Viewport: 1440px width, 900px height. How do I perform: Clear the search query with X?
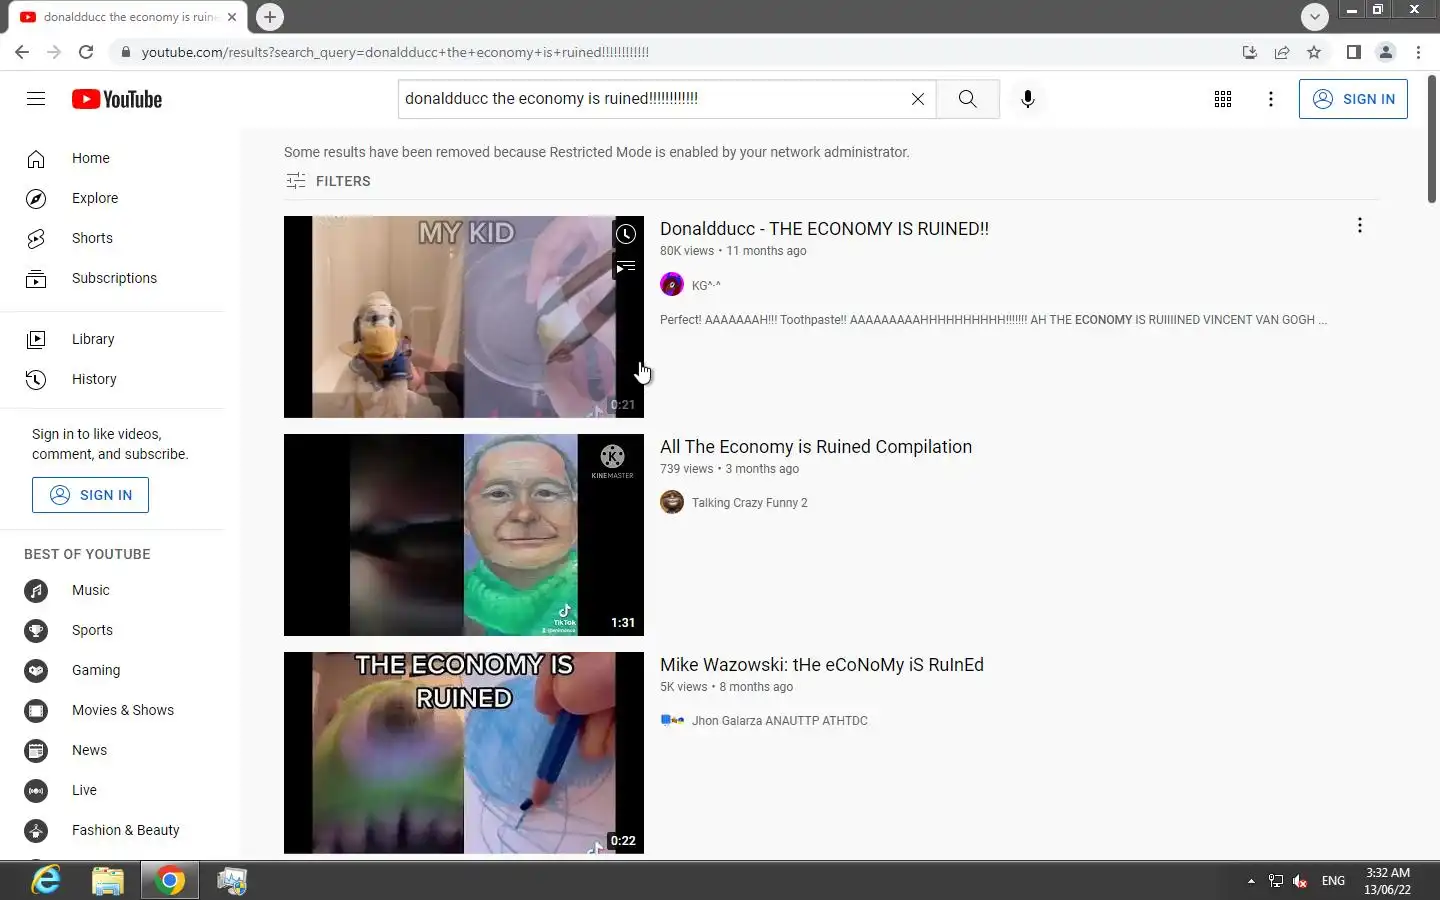pyautogui.click(x=917, y=98)
